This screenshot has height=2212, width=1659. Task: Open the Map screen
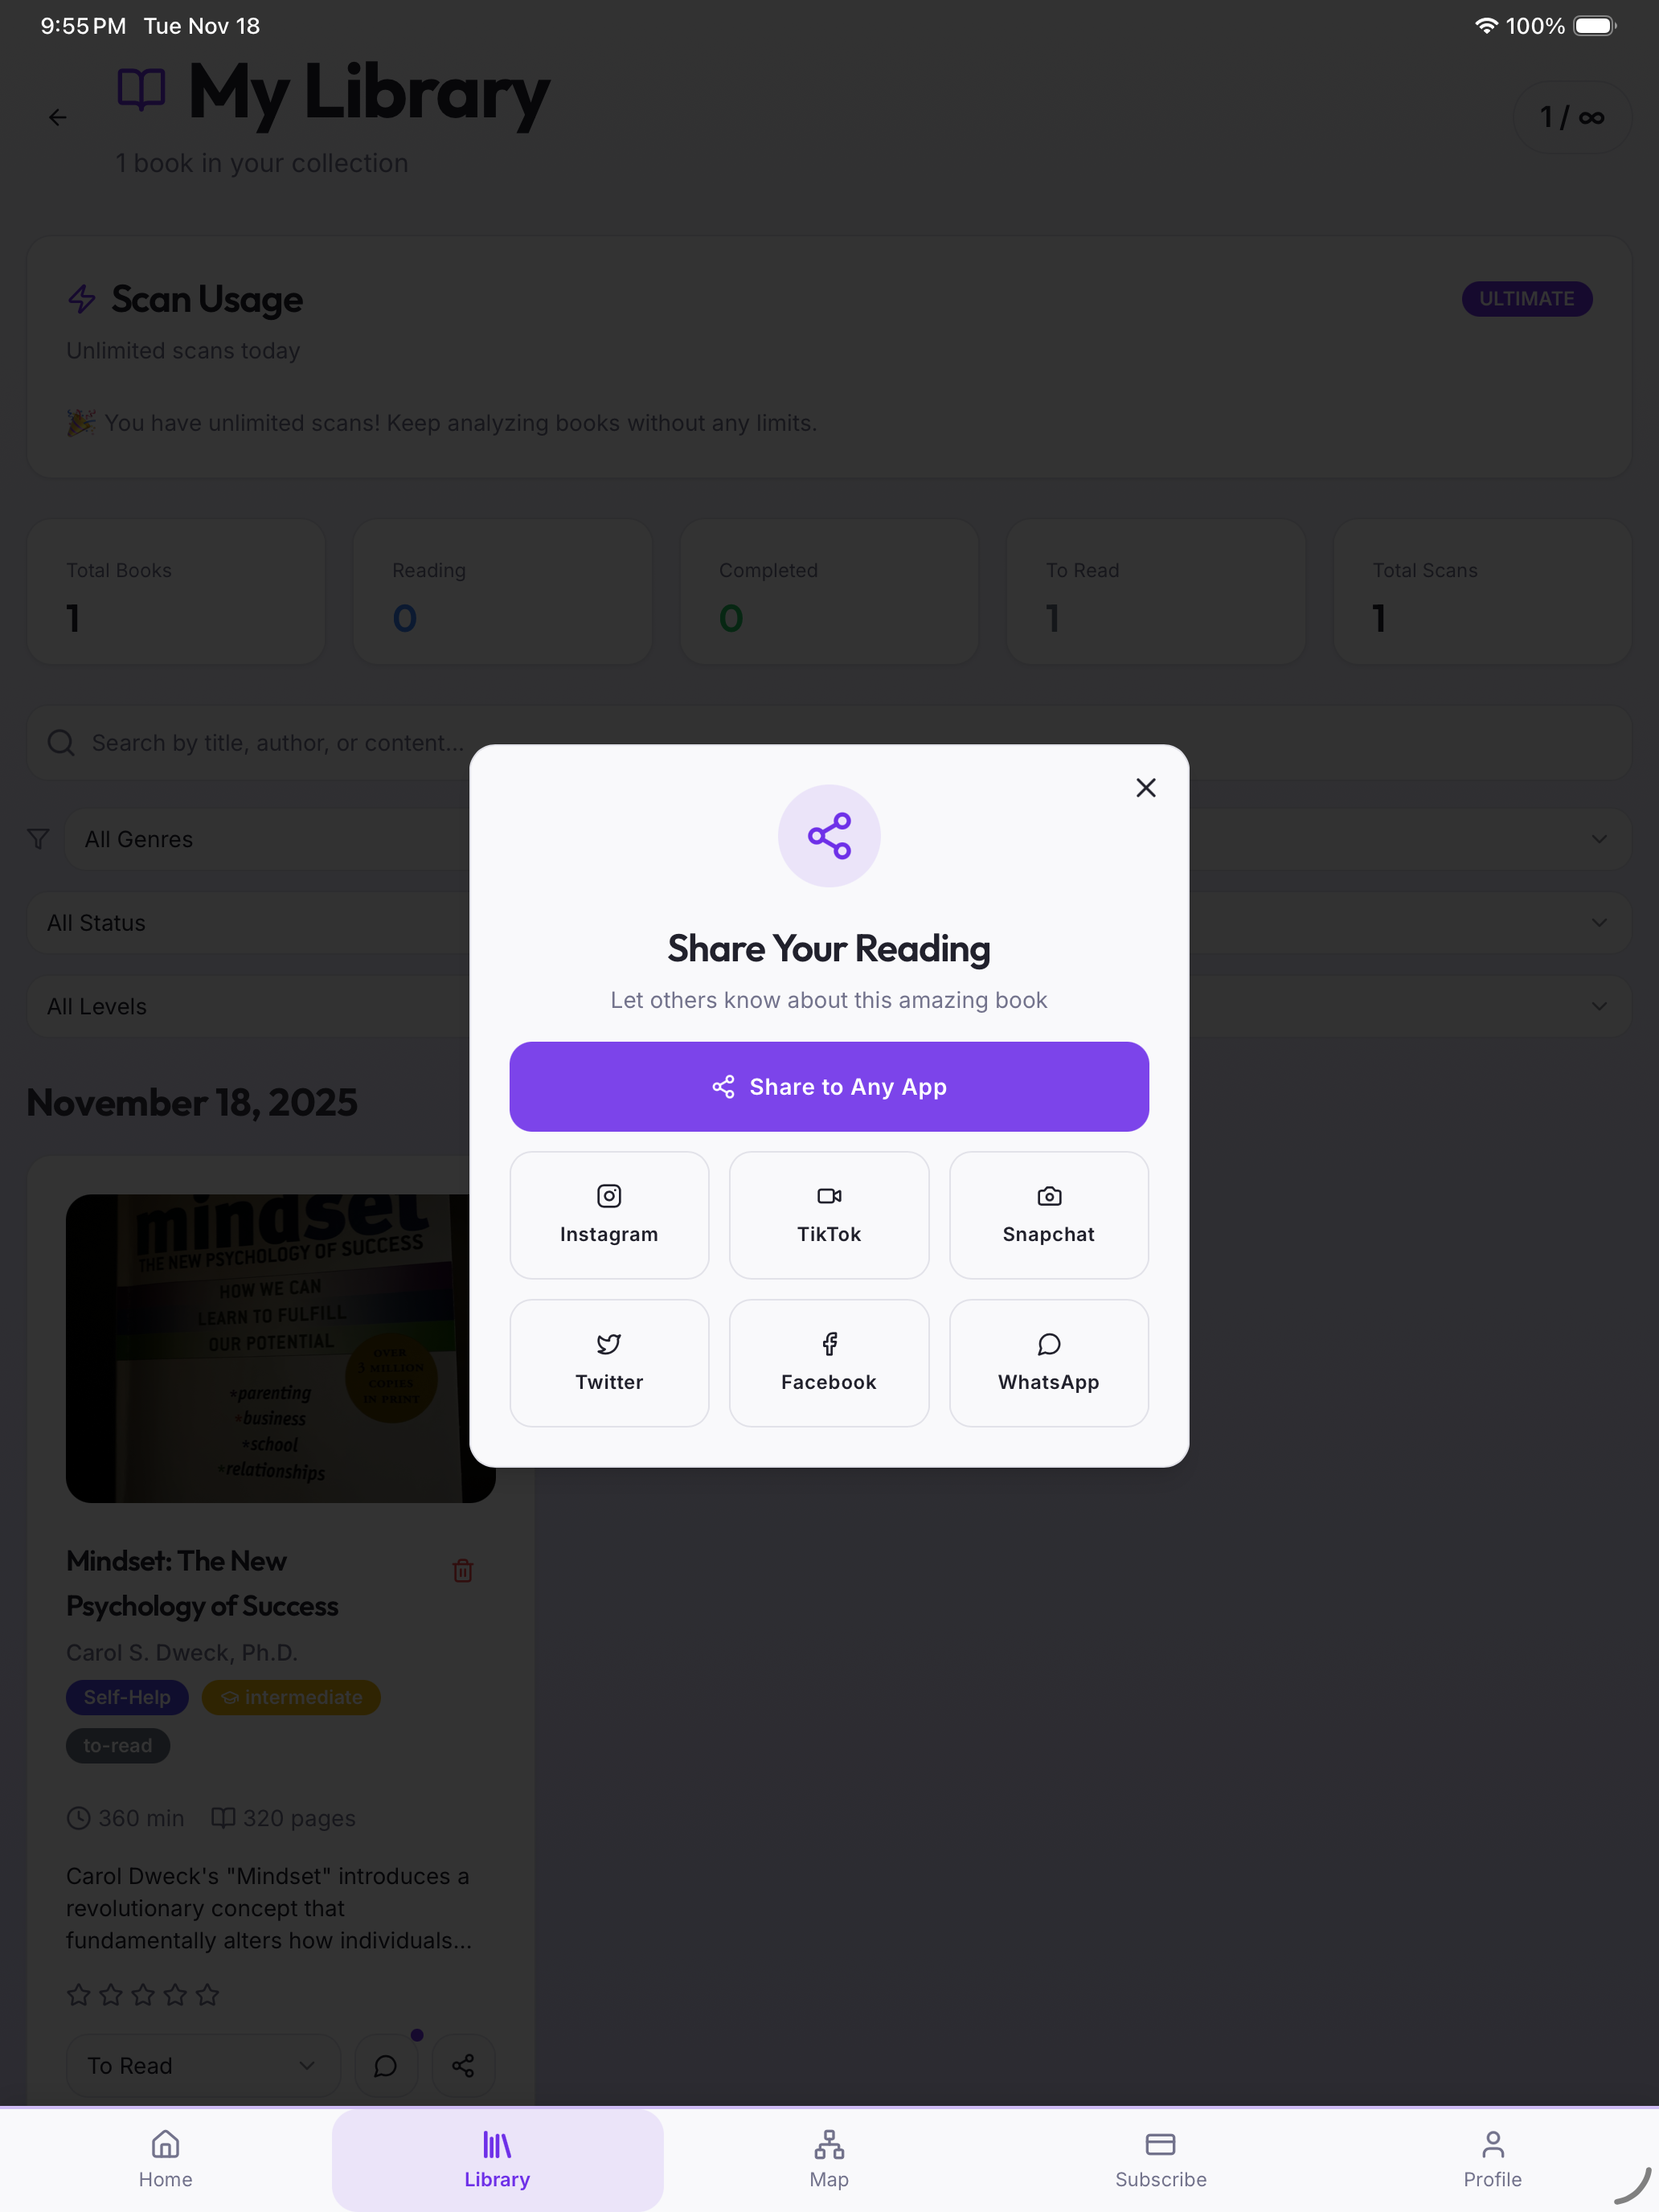click(x=828, y=2158)
